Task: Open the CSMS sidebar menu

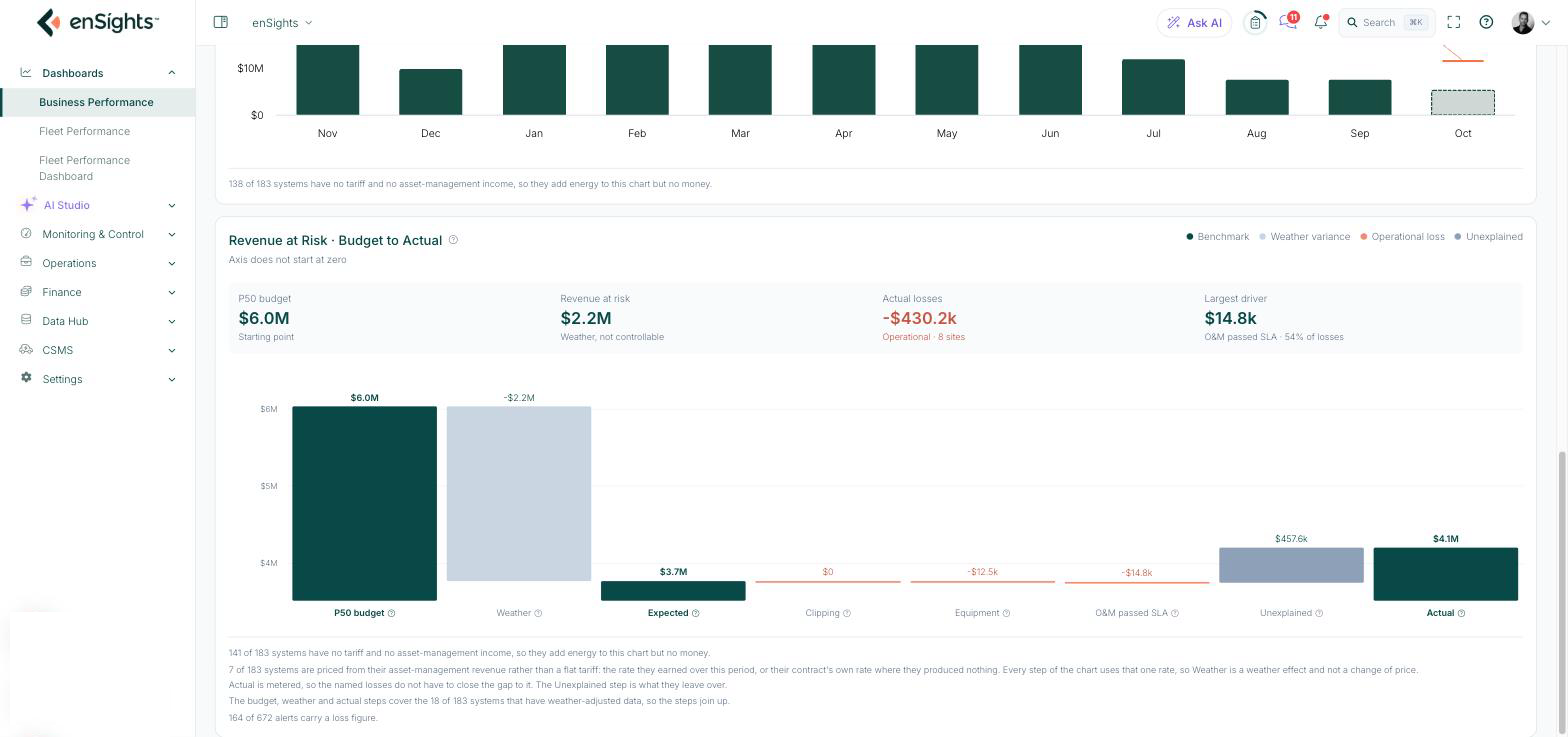Action: click(x=98, y=350)
